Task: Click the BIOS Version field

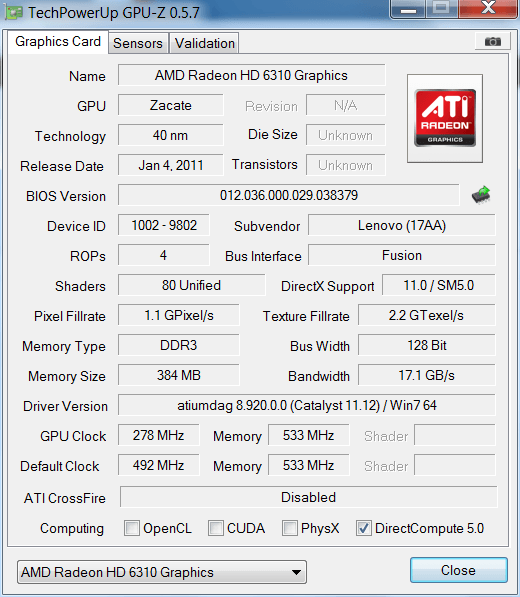Action: pyautogui.click(x=289, y=195)
